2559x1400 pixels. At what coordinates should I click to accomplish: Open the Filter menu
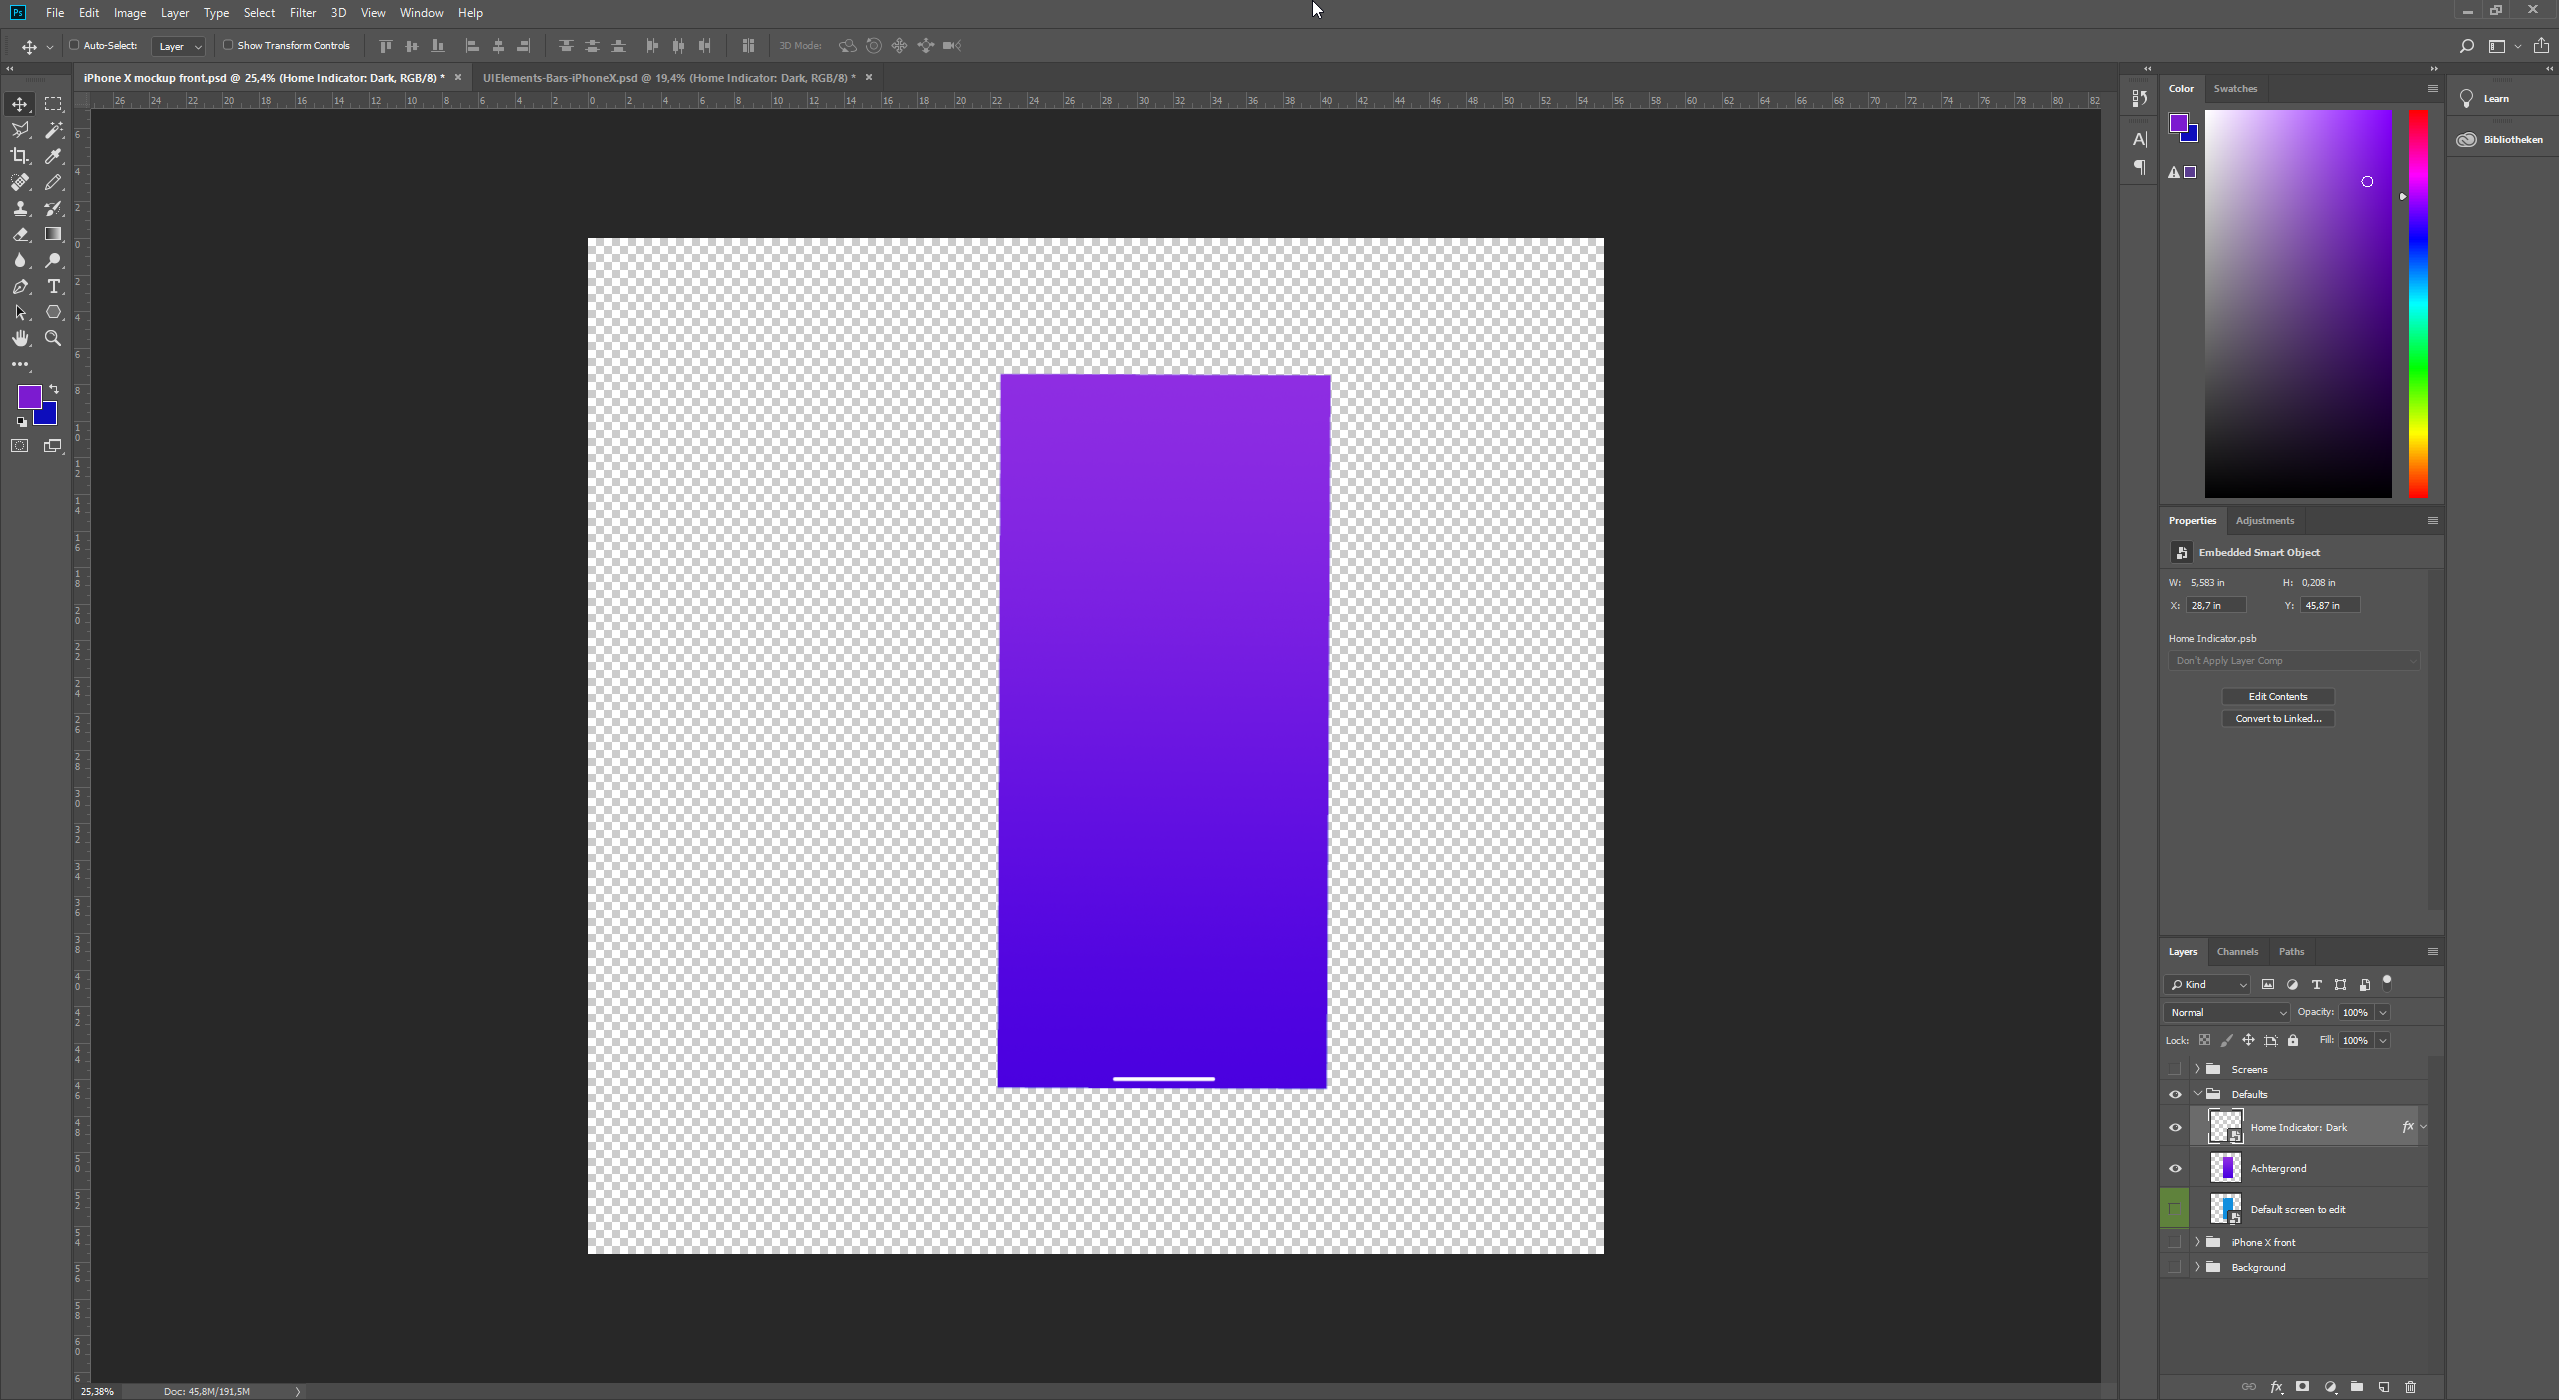302,13
